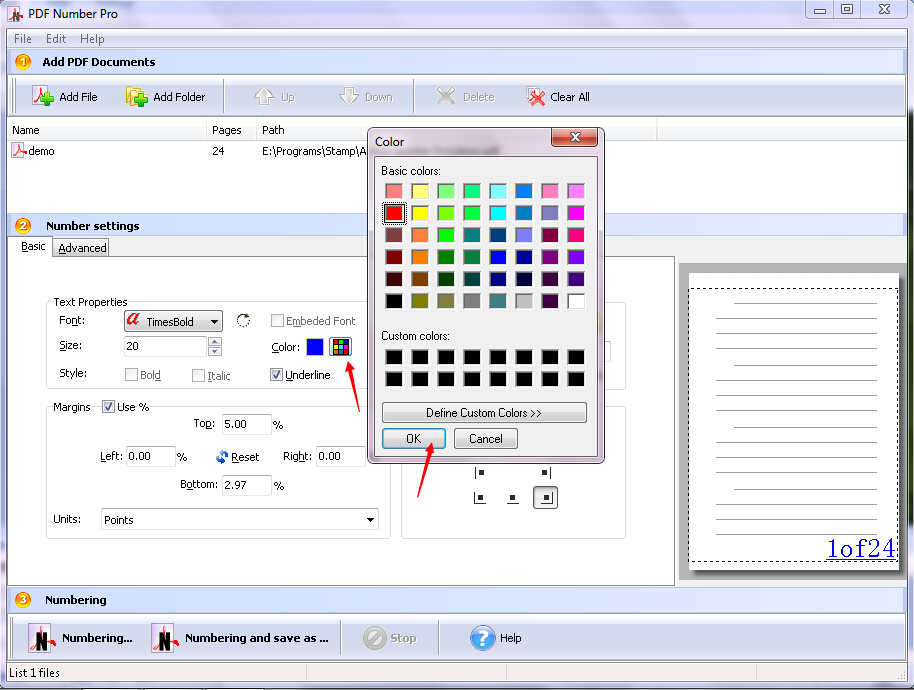Viewport: 914px width, 690px height.
Task: Click the font Size input field
Action: [166, 346]
